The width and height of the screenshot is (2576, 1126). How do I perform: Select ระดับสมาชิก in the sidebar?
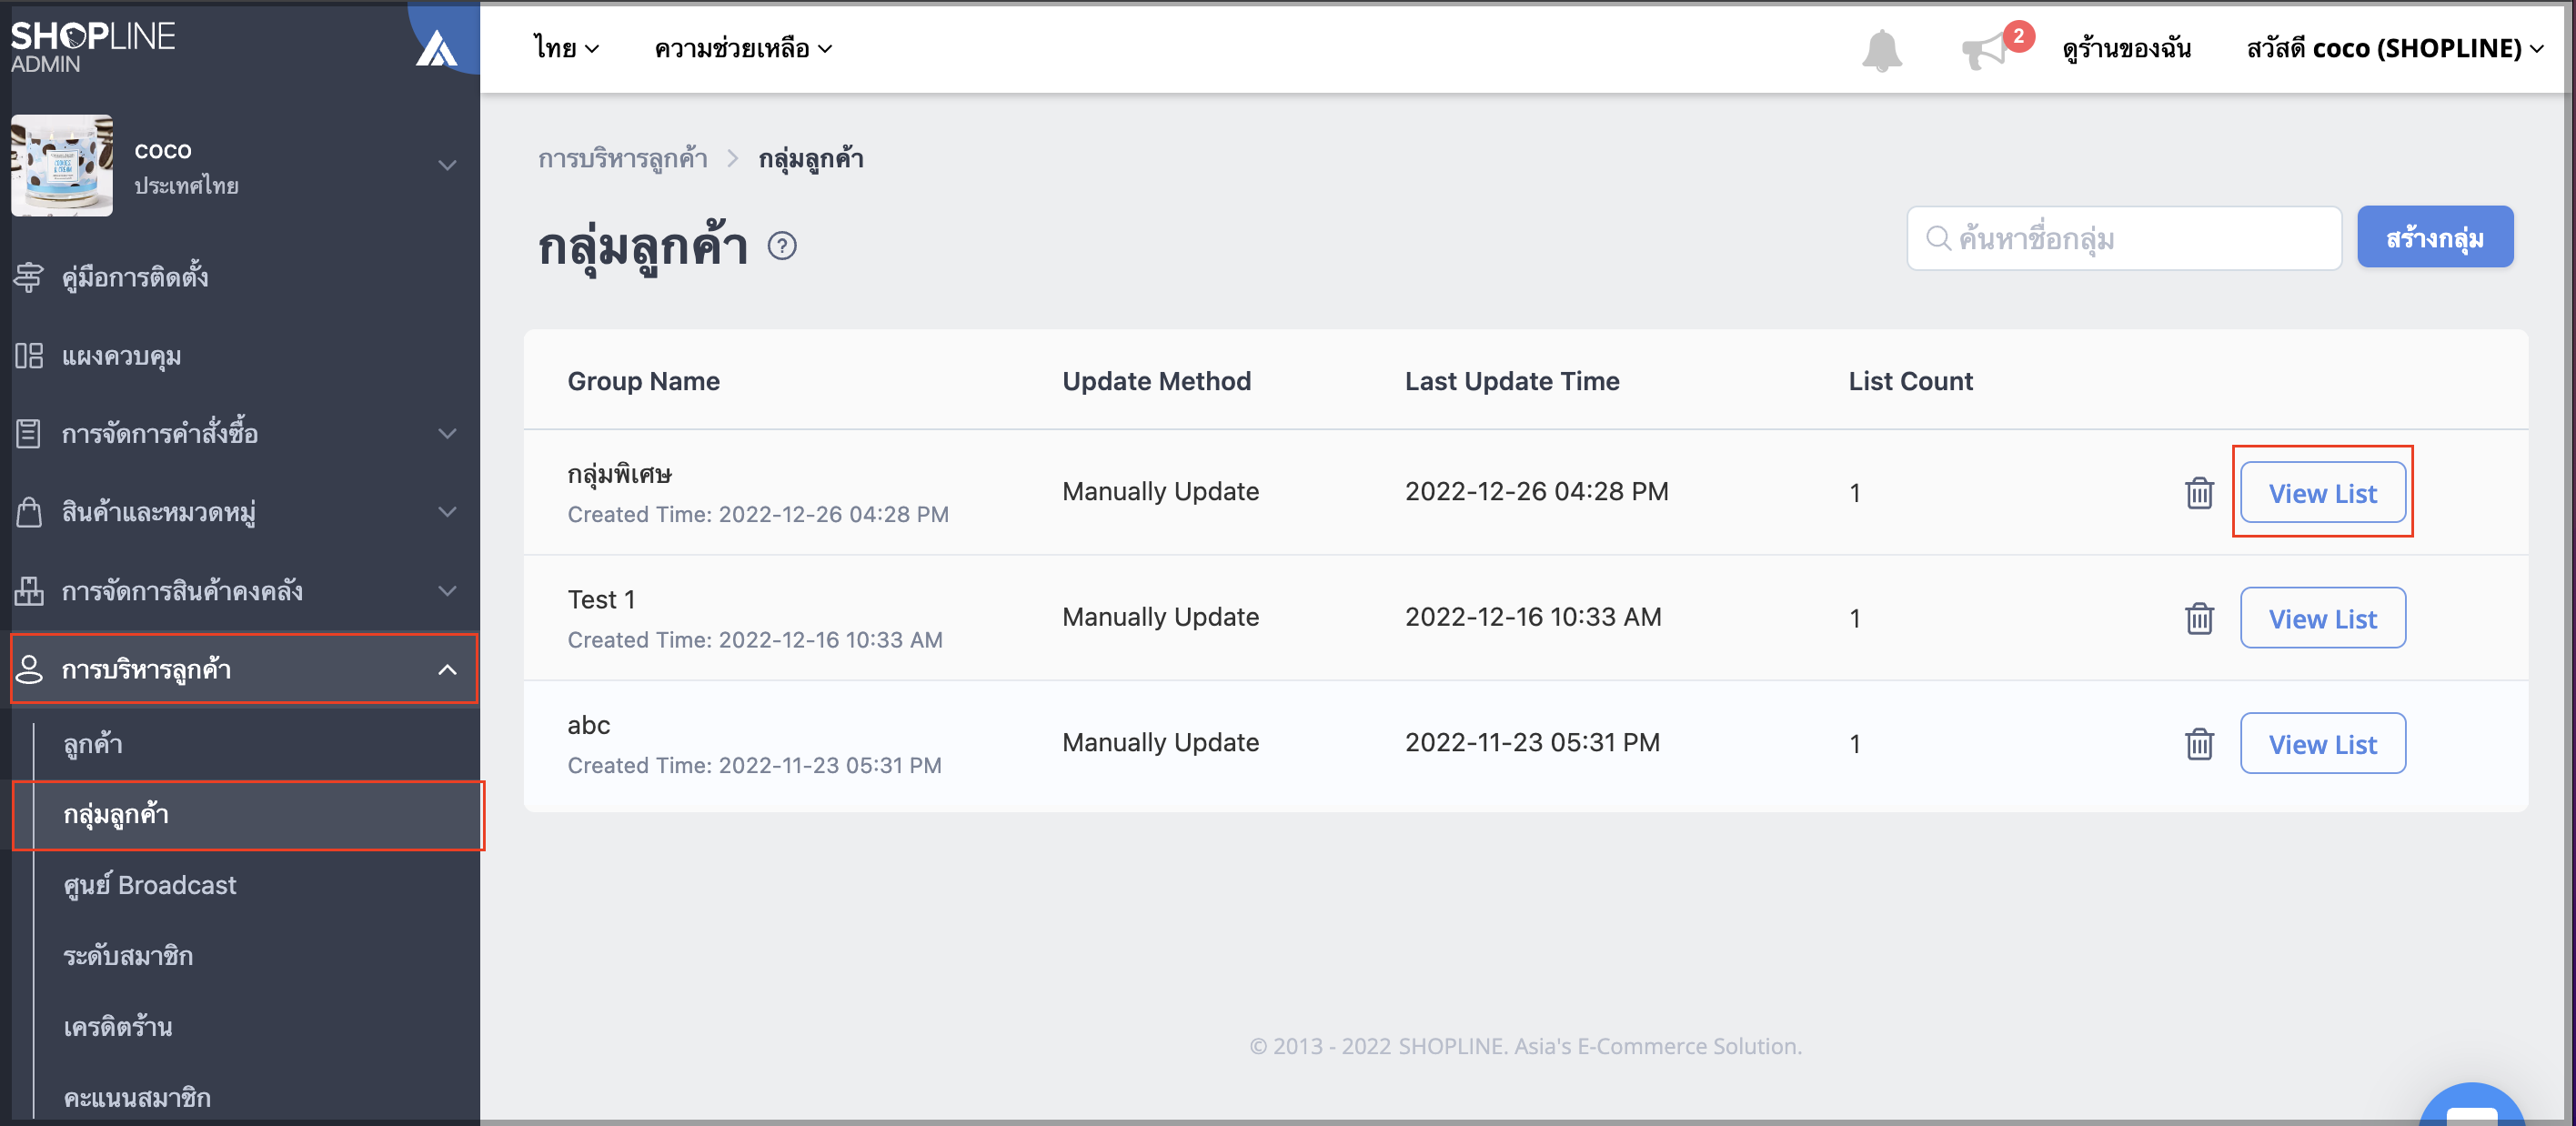(x=128, y=955)
